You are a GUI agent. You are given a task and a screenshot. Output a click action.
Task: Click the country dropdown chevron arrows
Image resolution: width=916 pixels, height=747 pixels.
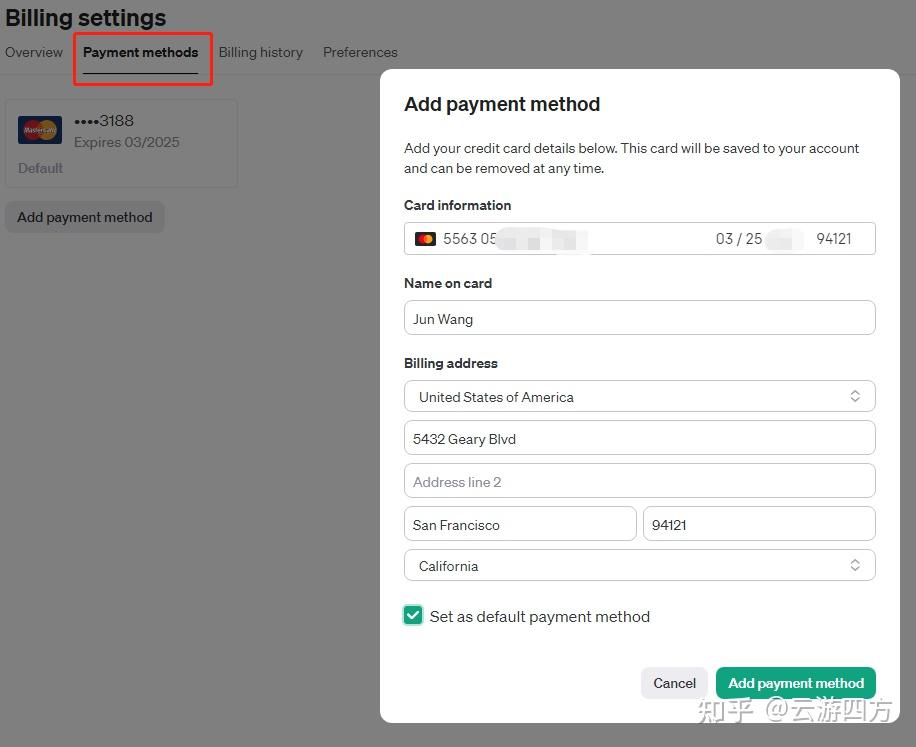point(855,396)
